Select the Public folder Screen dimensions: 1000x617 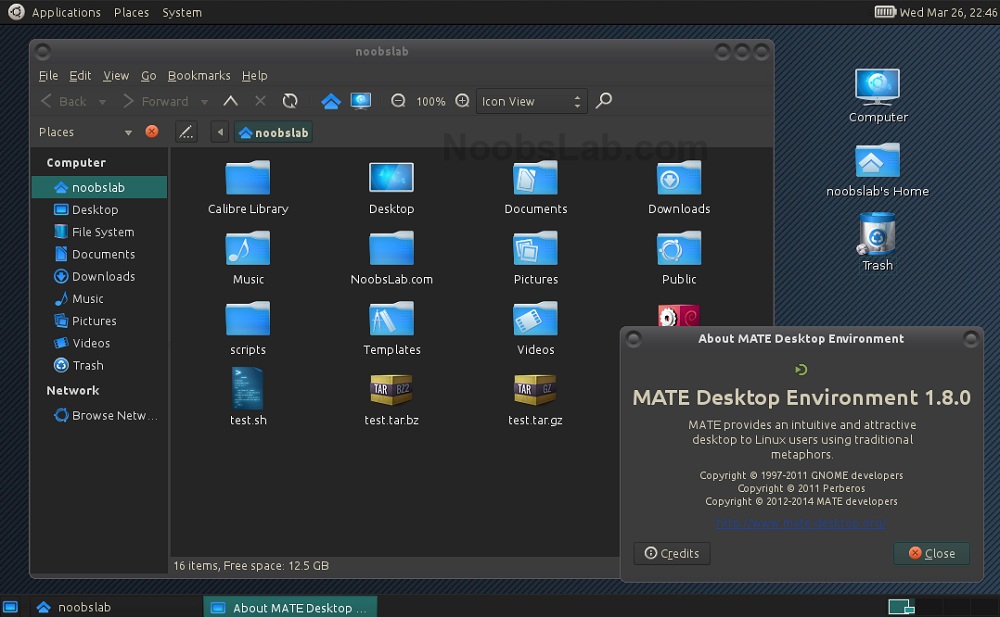pyautogui.click(x=679, y=258)
